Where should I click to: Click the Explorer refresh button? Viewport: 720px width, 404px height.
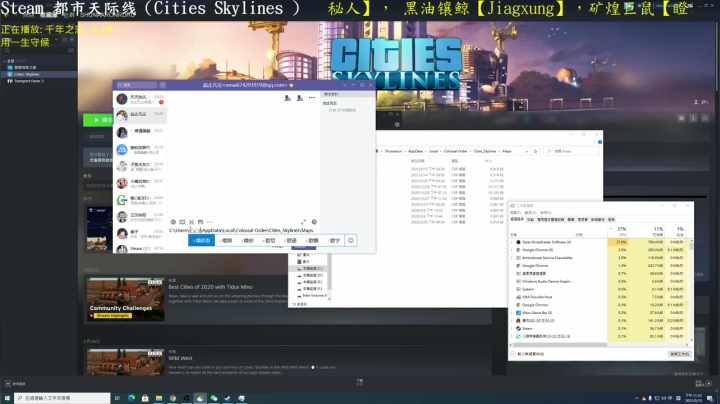(535, 151)
